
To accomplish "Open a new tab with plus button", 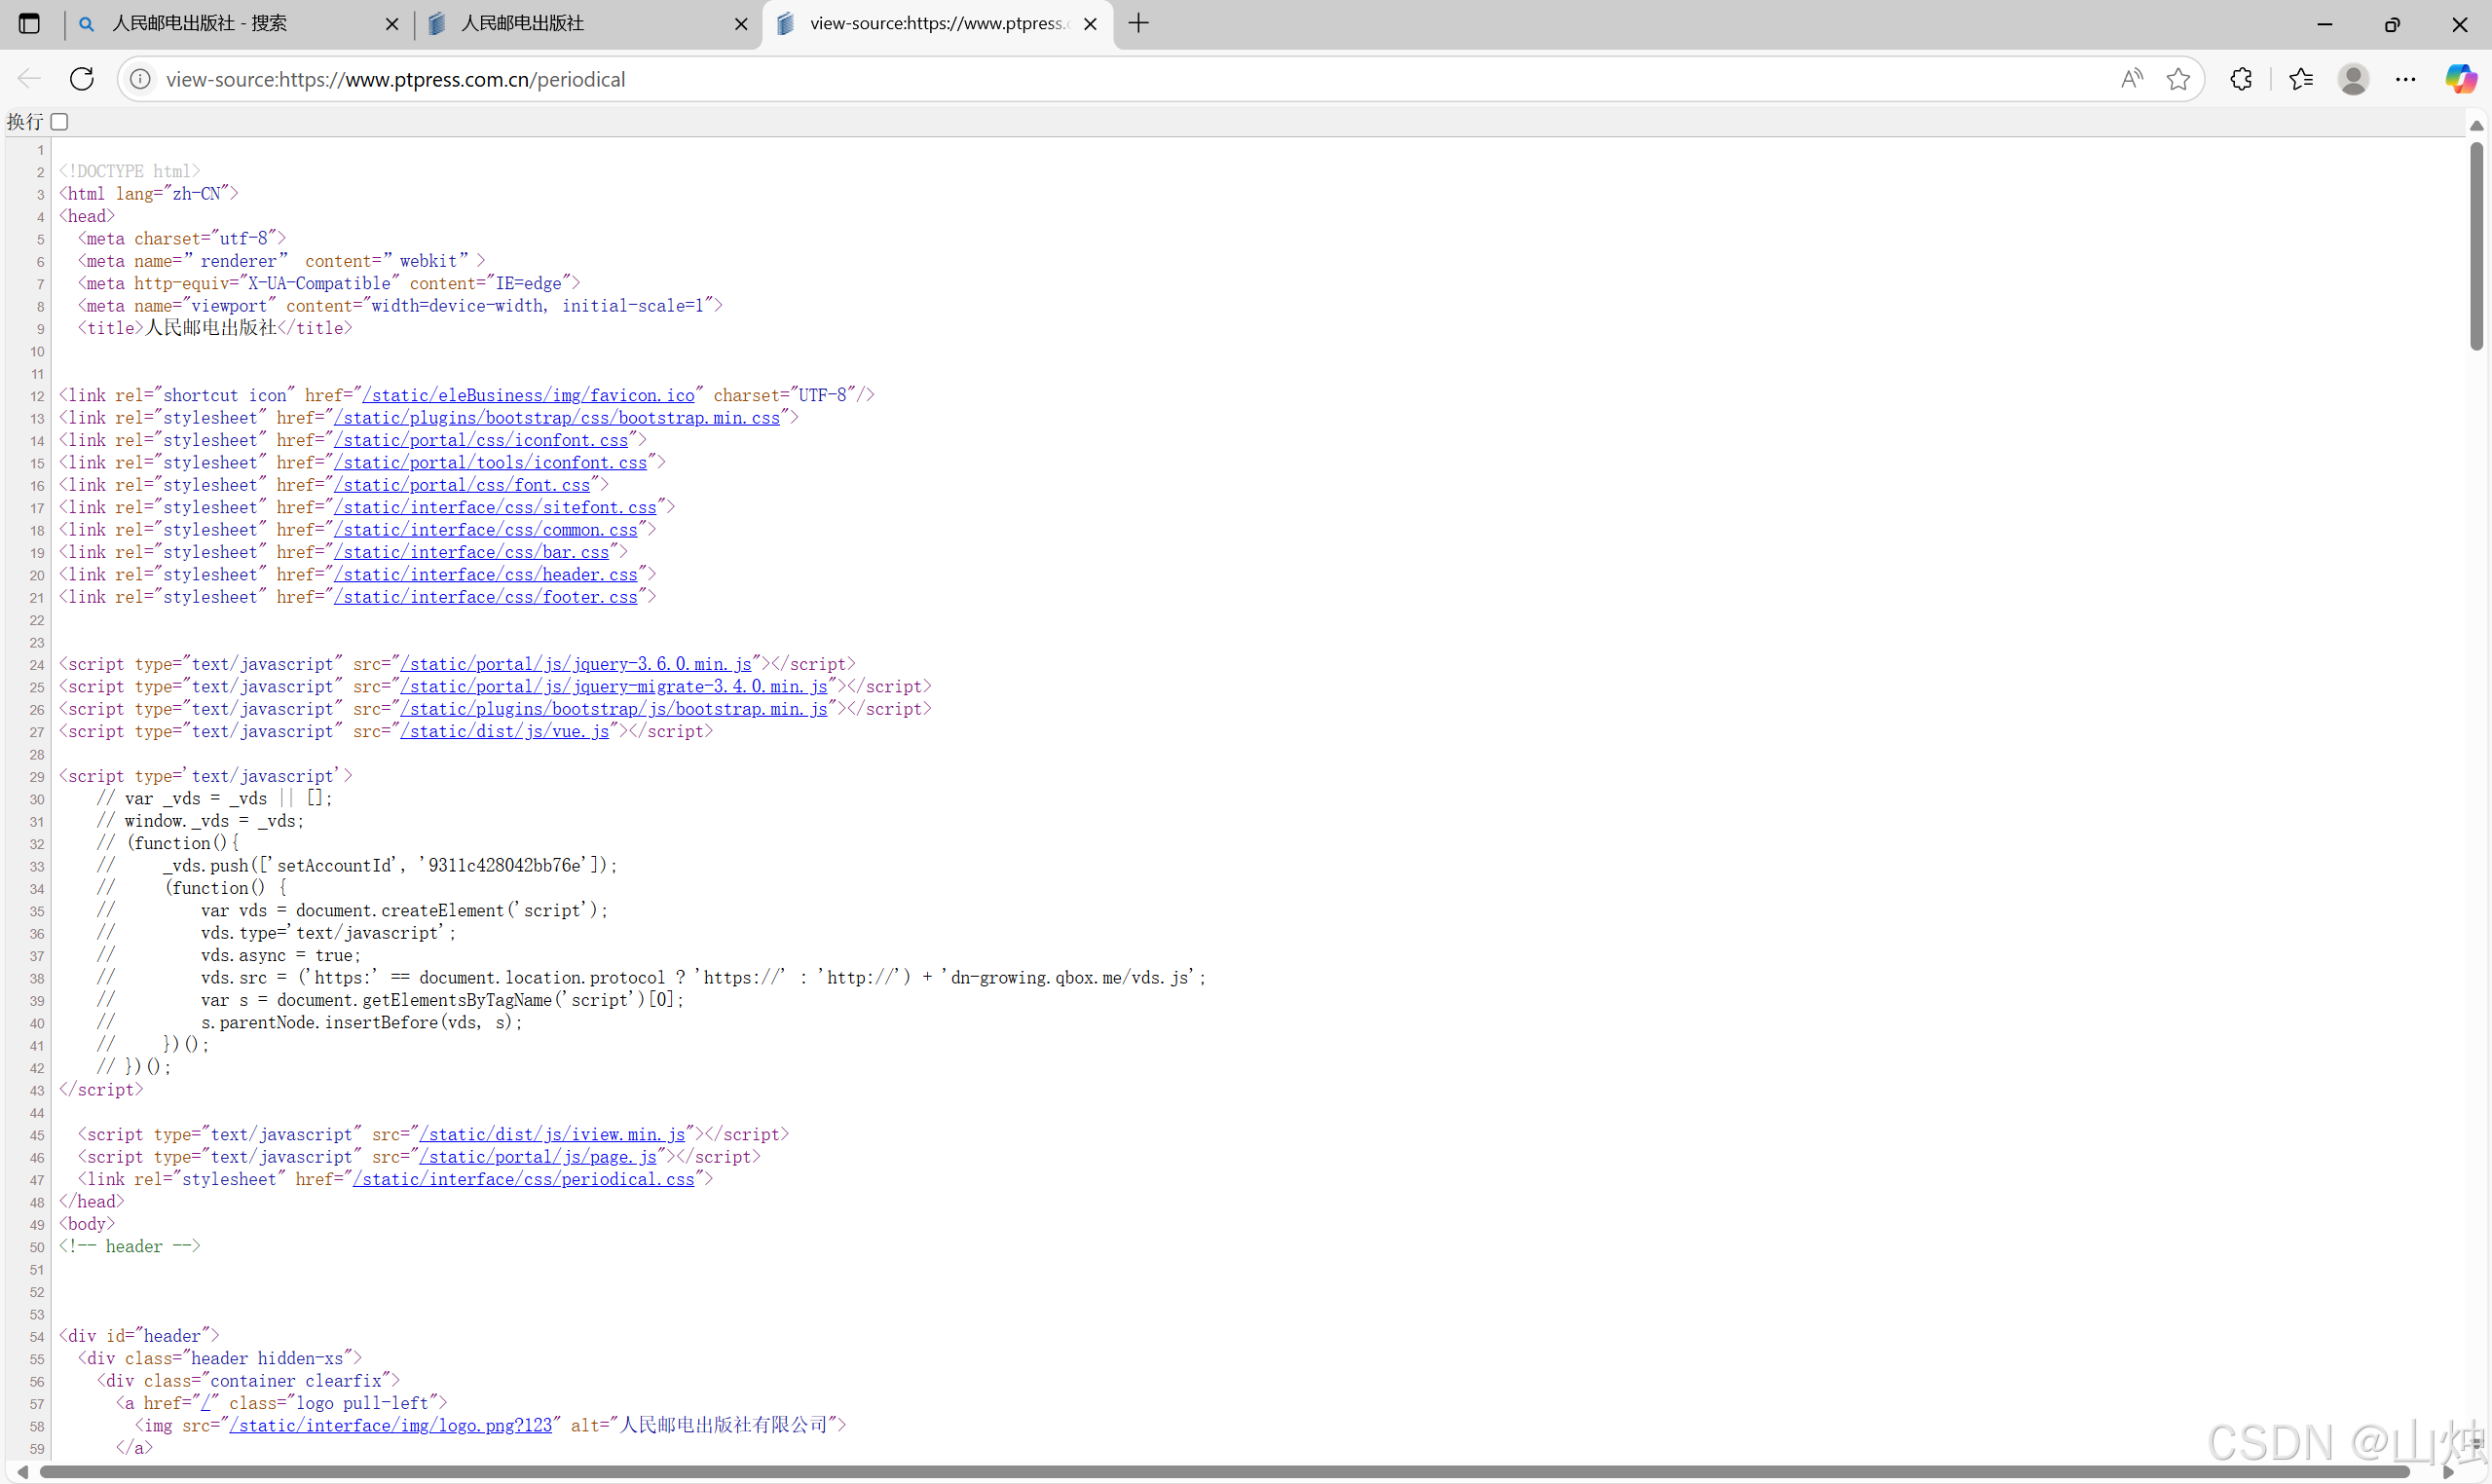I will pos(1138,23).
